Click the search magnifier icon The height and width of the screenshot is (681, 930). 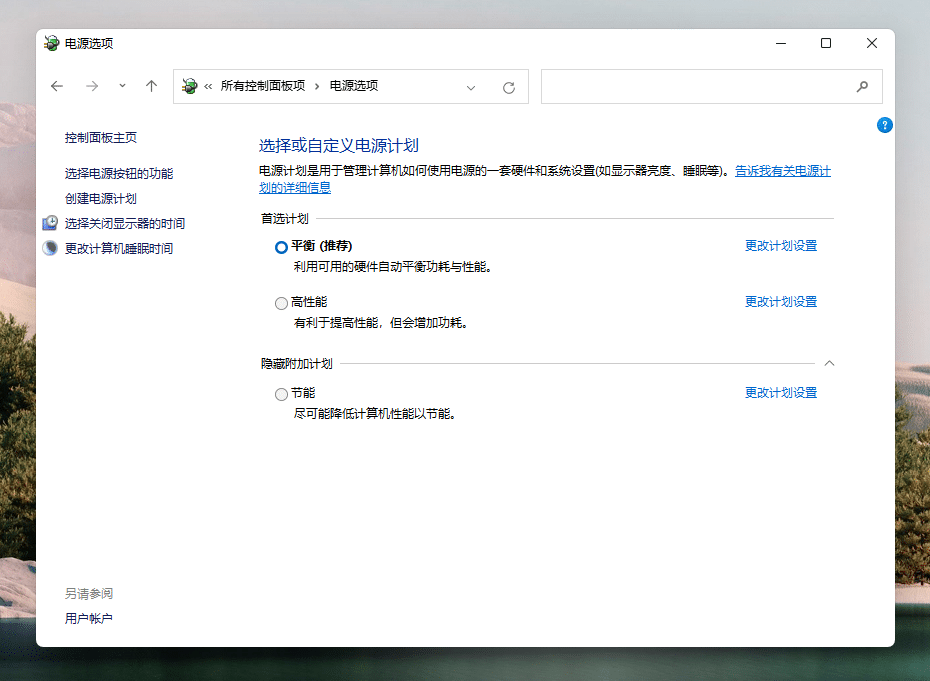[x=862, y=86]
